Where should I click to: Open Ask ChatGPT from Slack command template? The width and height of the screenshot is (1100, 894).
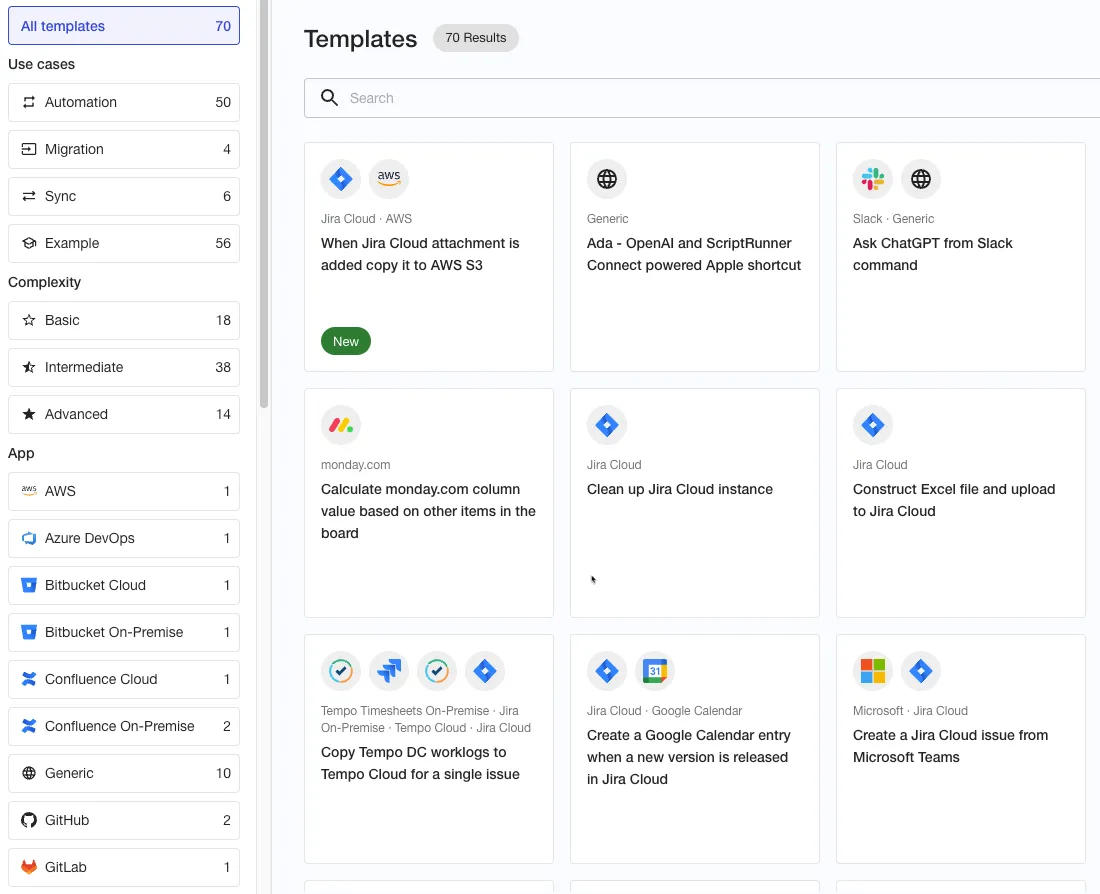[960, 257]
